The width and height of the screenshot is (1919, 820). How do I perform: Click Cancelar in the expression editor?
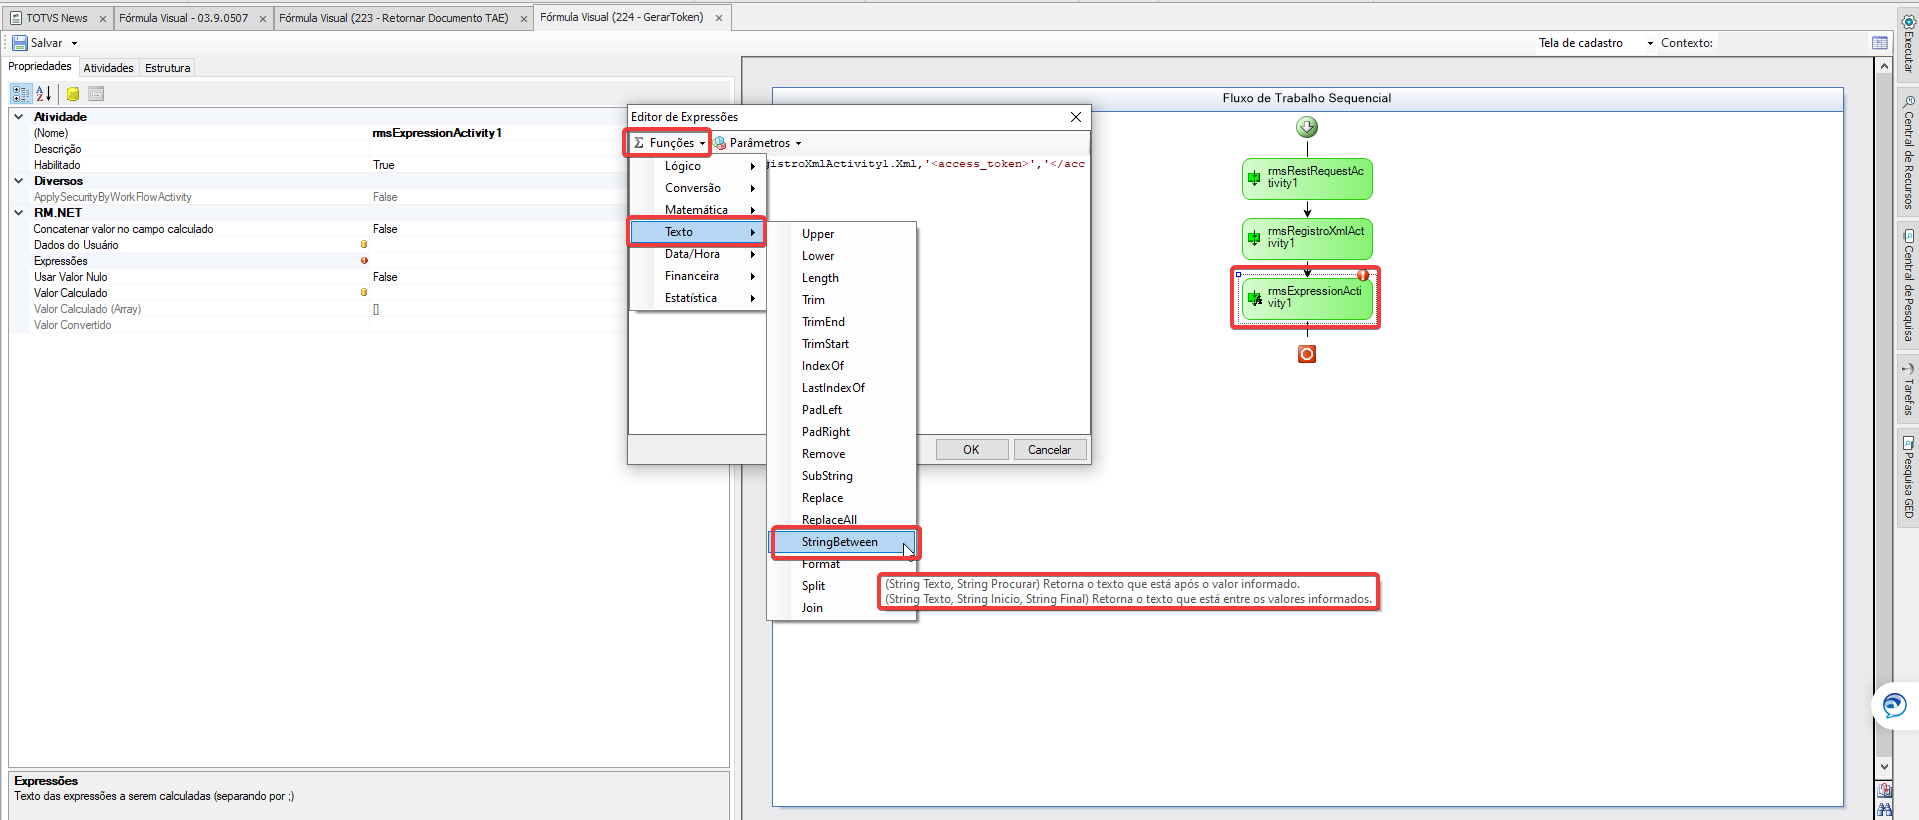pyautogui.click(x=1050, y=450)
